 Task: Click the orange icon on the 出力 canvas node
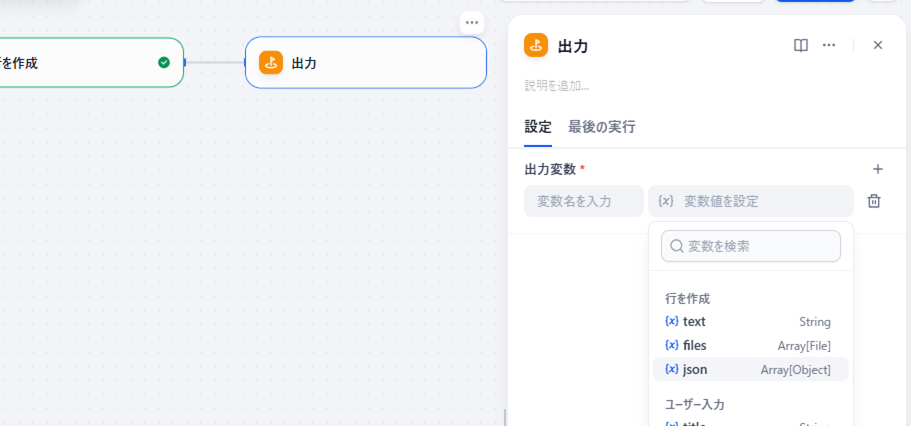pos(271,63)
